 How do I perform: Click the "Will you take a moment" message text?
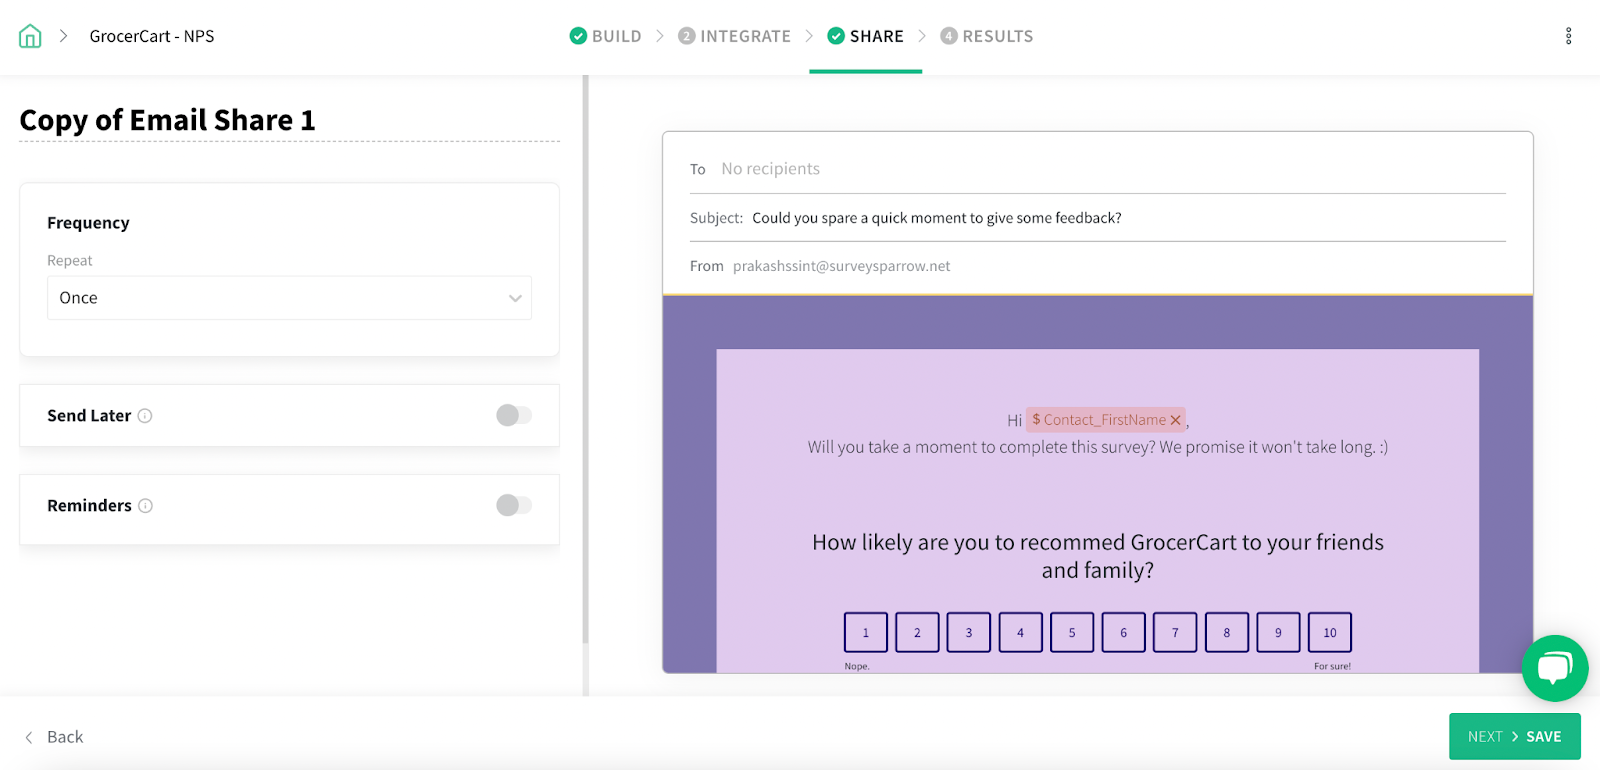1098,447
